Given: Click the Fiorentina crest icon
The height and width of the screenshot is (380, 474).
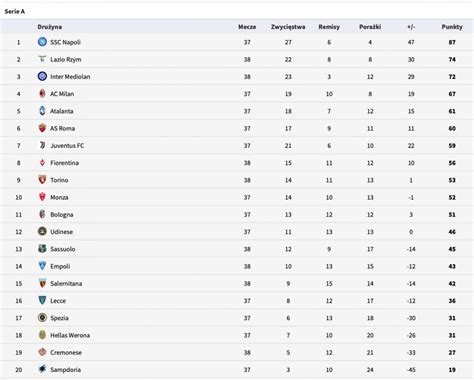Looking at the screenshot, I should coord(42,163).
